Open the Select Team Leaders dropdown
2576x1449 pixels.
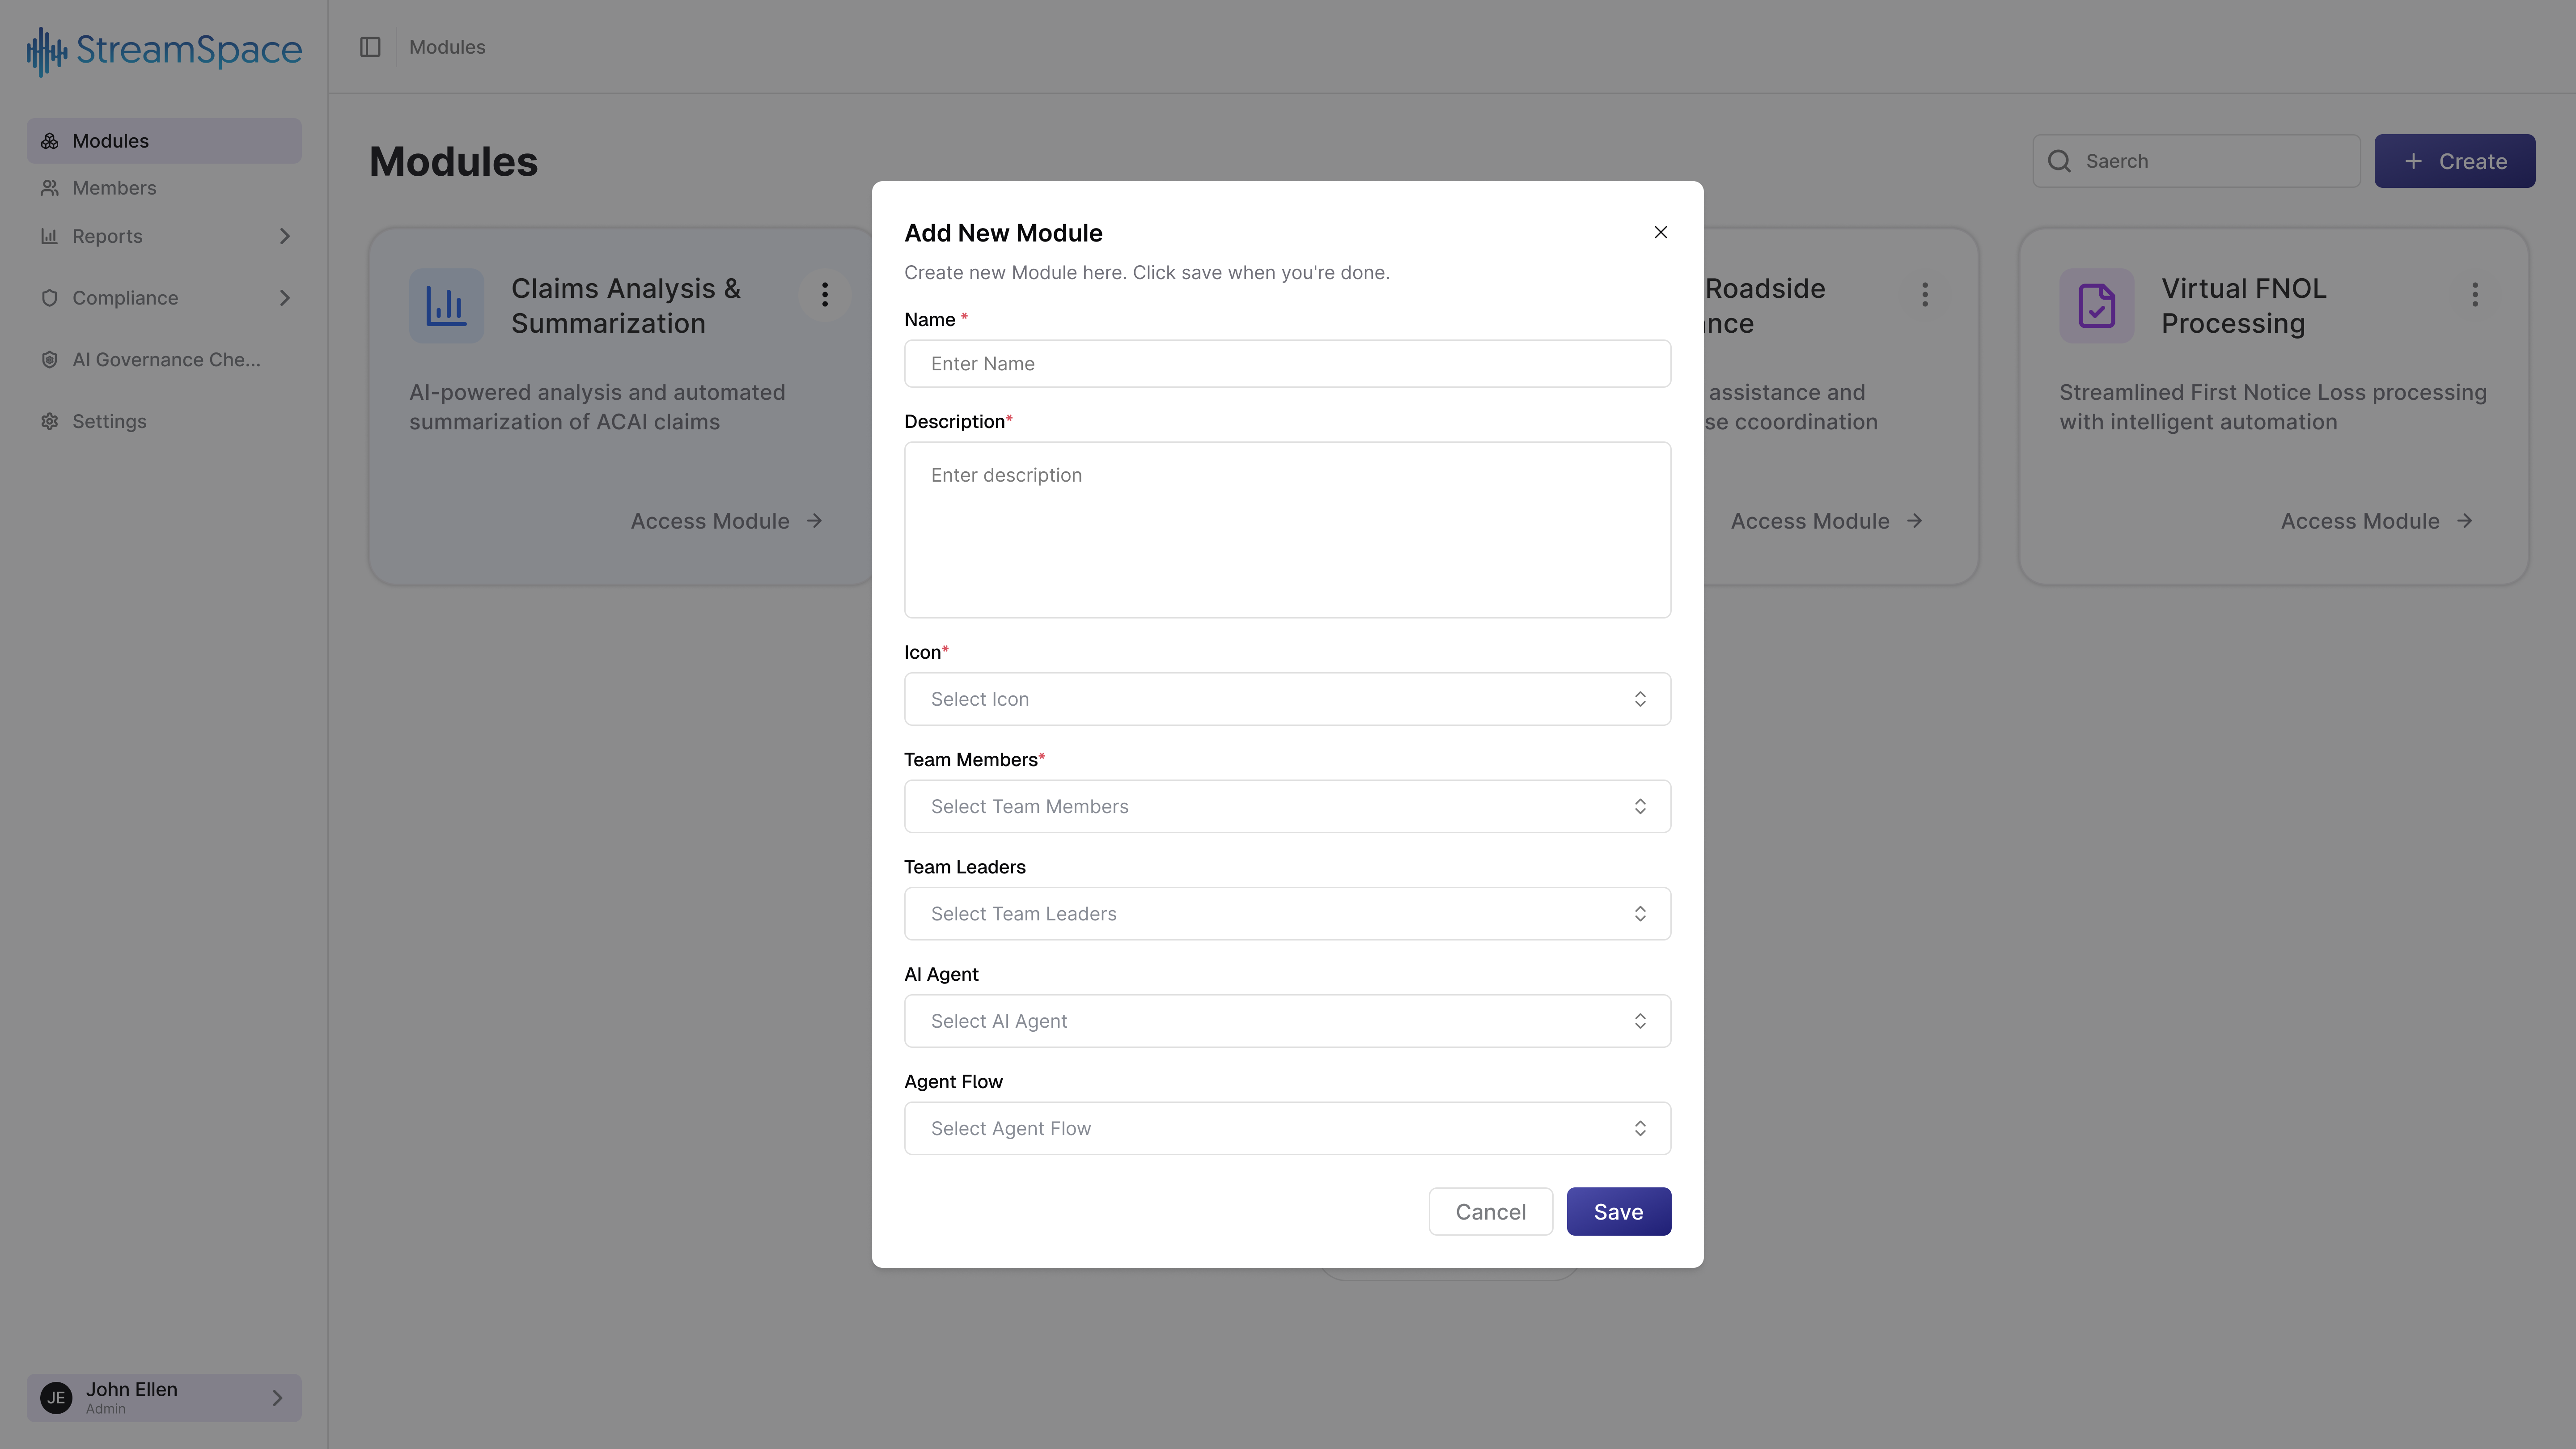[x=1287, y=914]
